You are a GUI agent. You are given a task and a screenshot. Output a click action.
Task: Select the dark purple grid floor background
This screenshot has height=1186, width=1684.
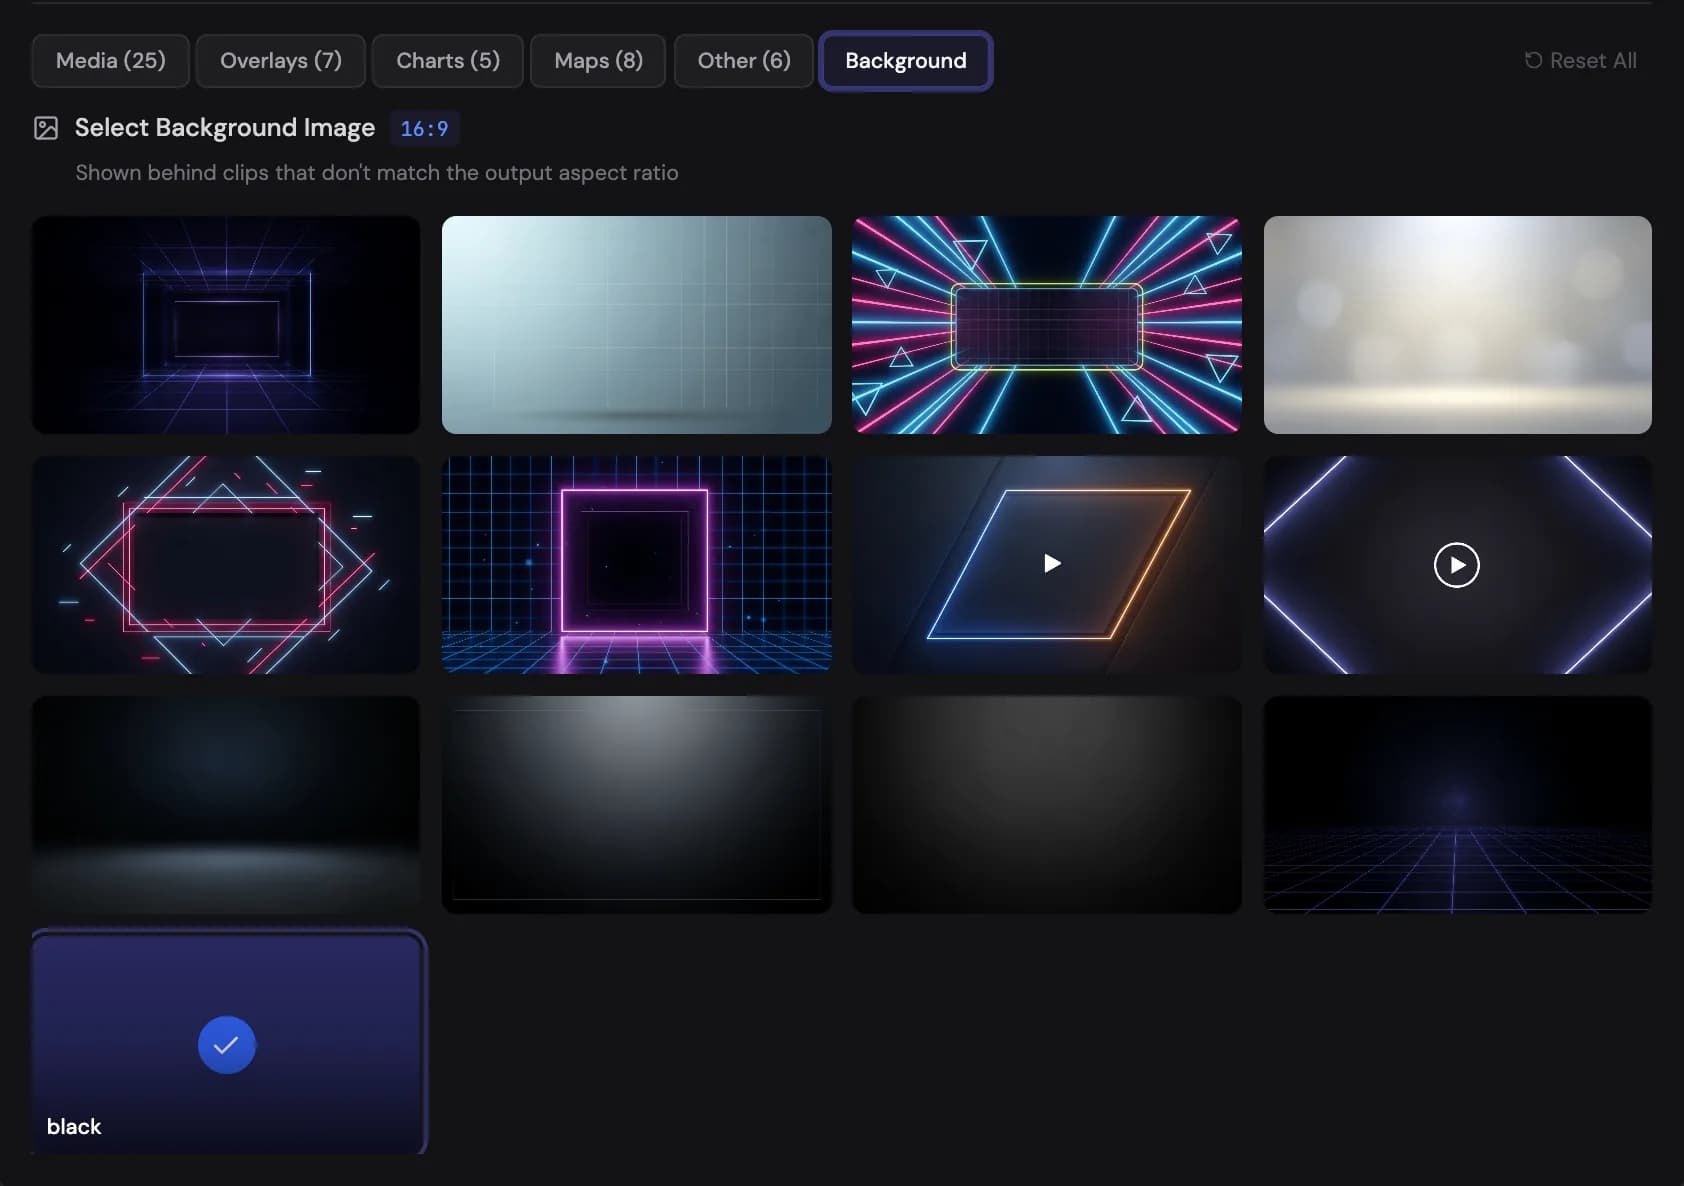[1458, 805]
